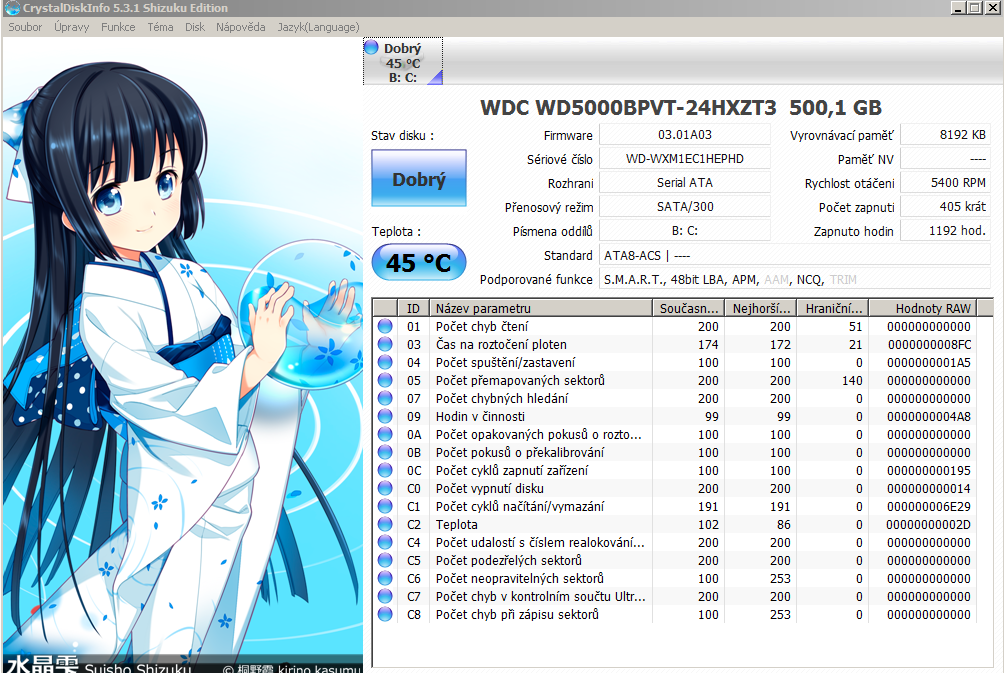This screenshot has width=1004, height=673.
Task: Open the Funkce menu
Action: (118, 27)
